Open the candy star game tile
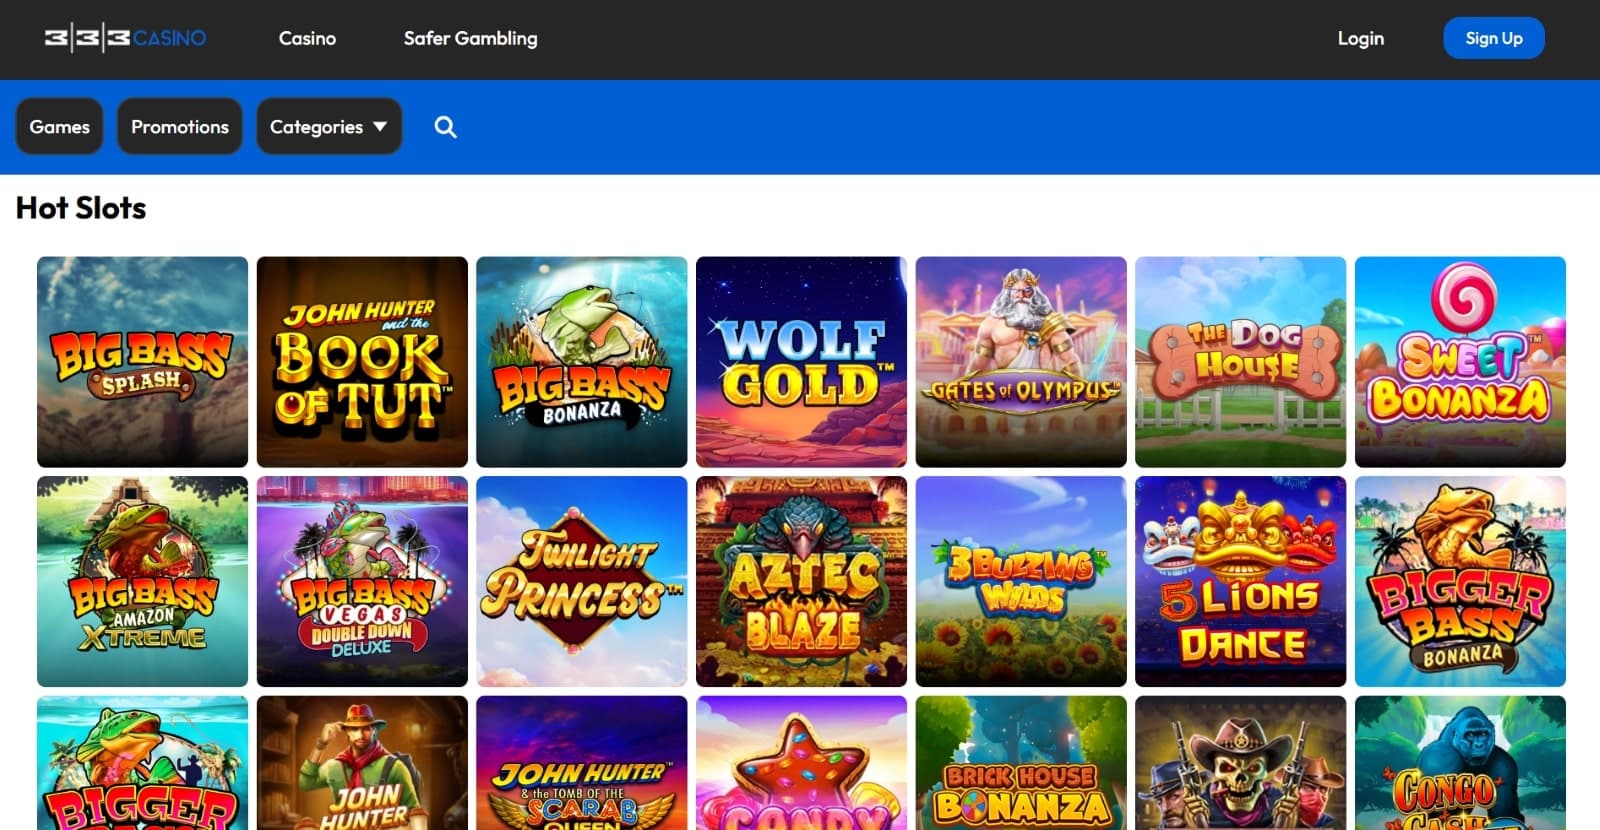 [801, 763]
